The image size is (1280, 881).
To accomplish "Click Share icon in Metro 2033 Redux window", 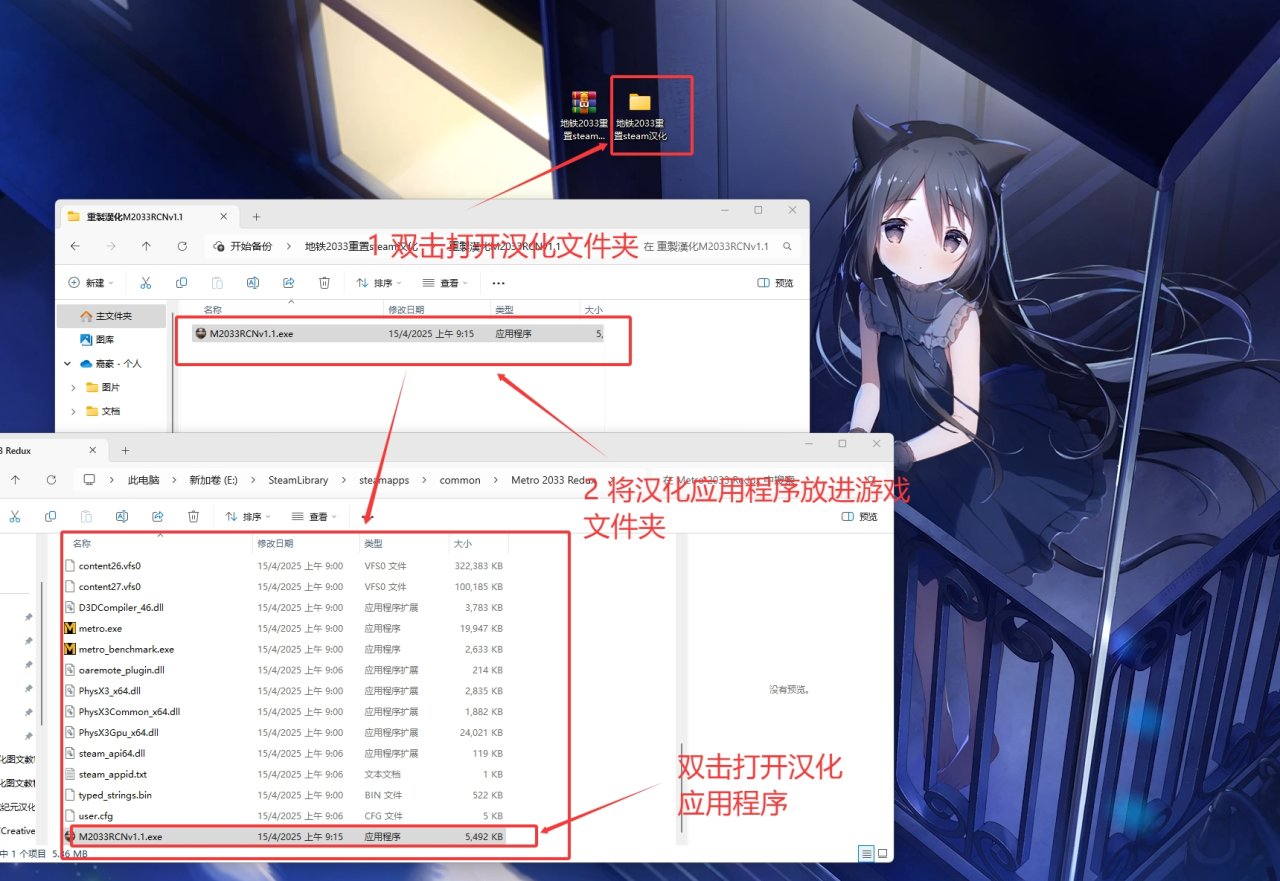I will 158,516.
